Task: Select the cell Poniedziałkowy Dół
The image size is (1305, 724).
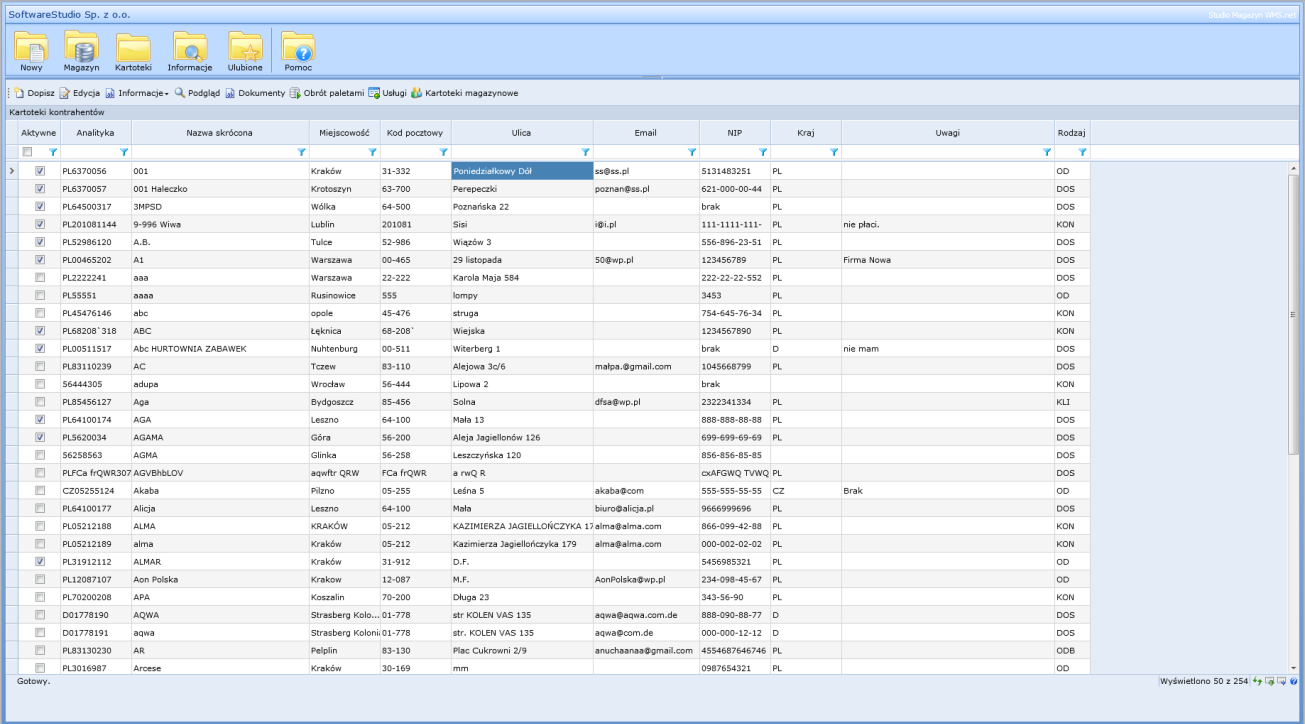Action: coord(522,171)
